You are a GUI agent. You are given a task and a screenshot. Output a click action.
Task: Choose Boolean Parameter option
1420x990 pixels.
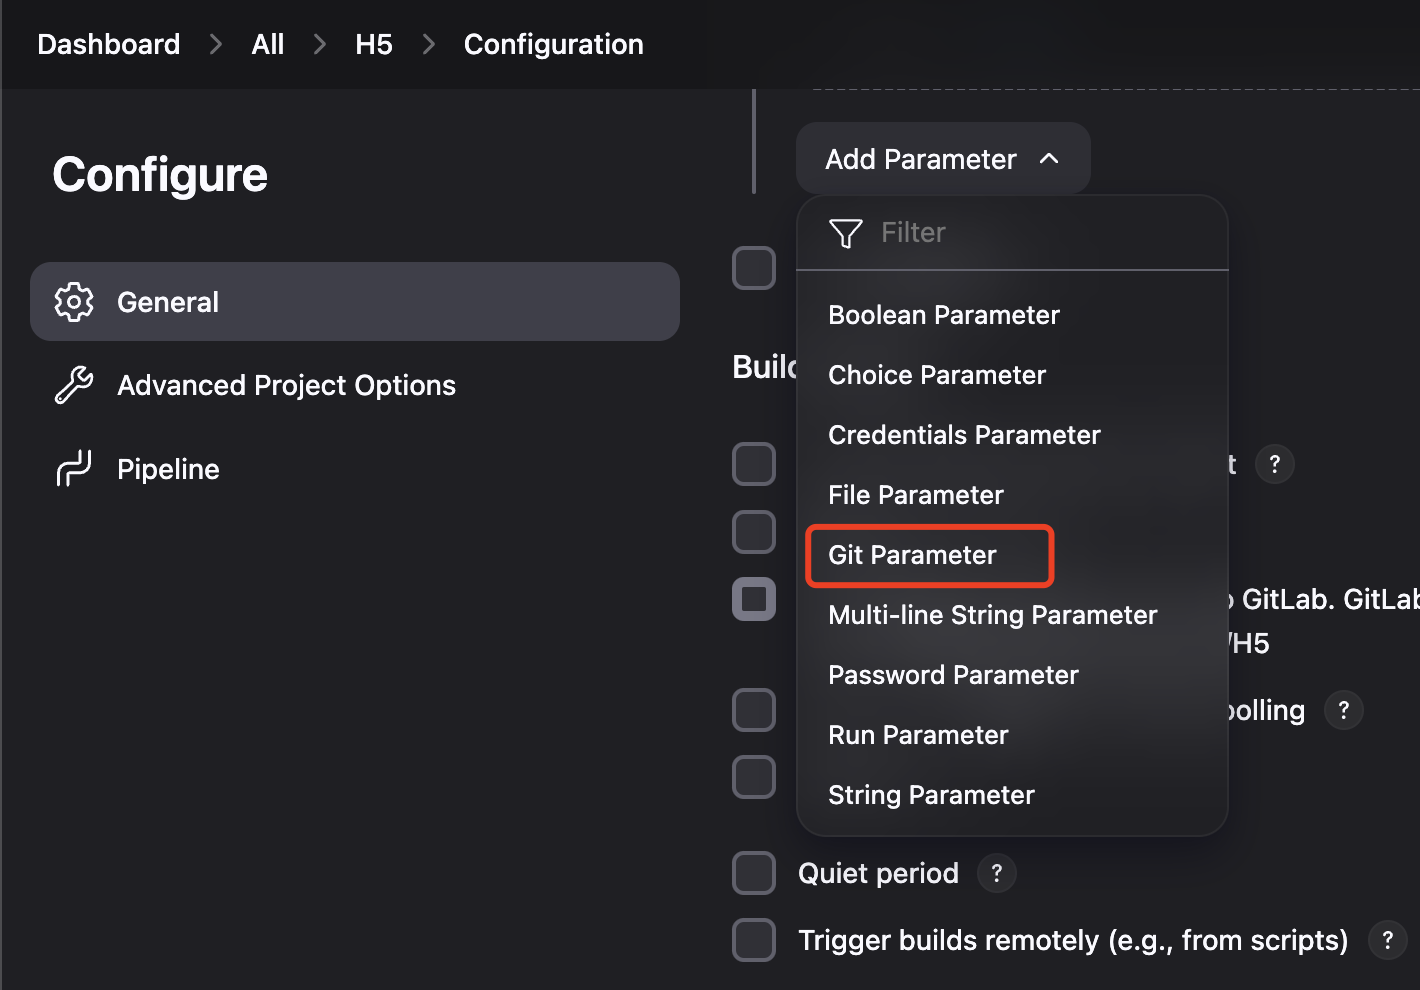943,315
